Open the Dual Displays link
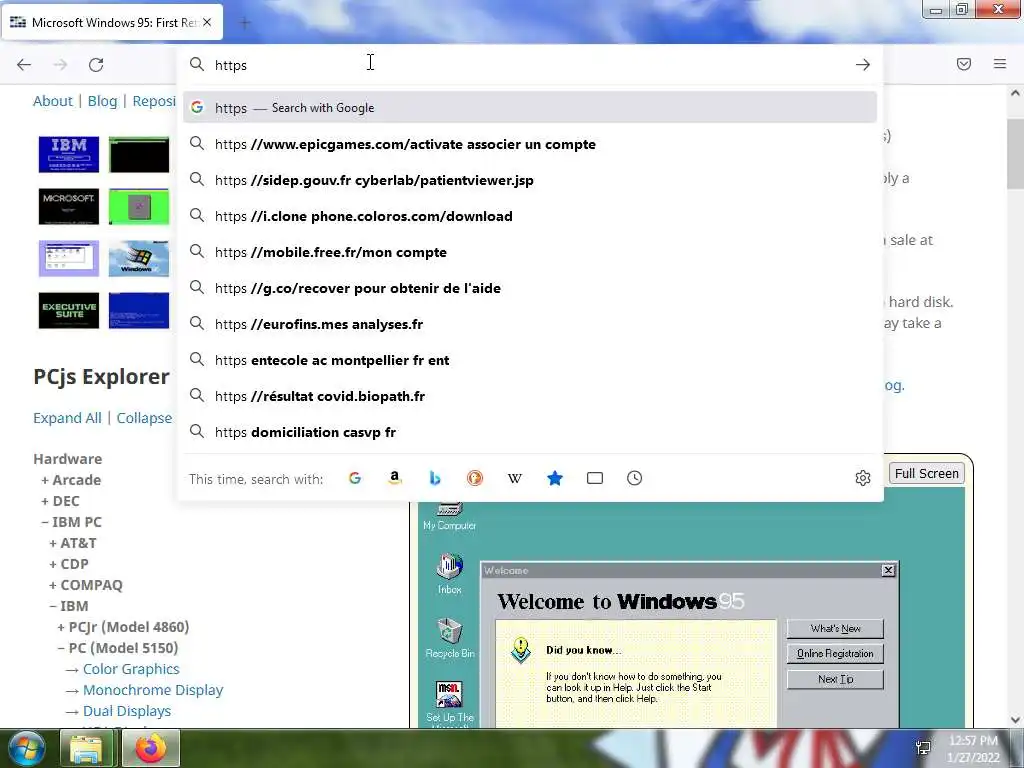The width and height of the screenshot is (1024, 768). [x=127, y=711]
